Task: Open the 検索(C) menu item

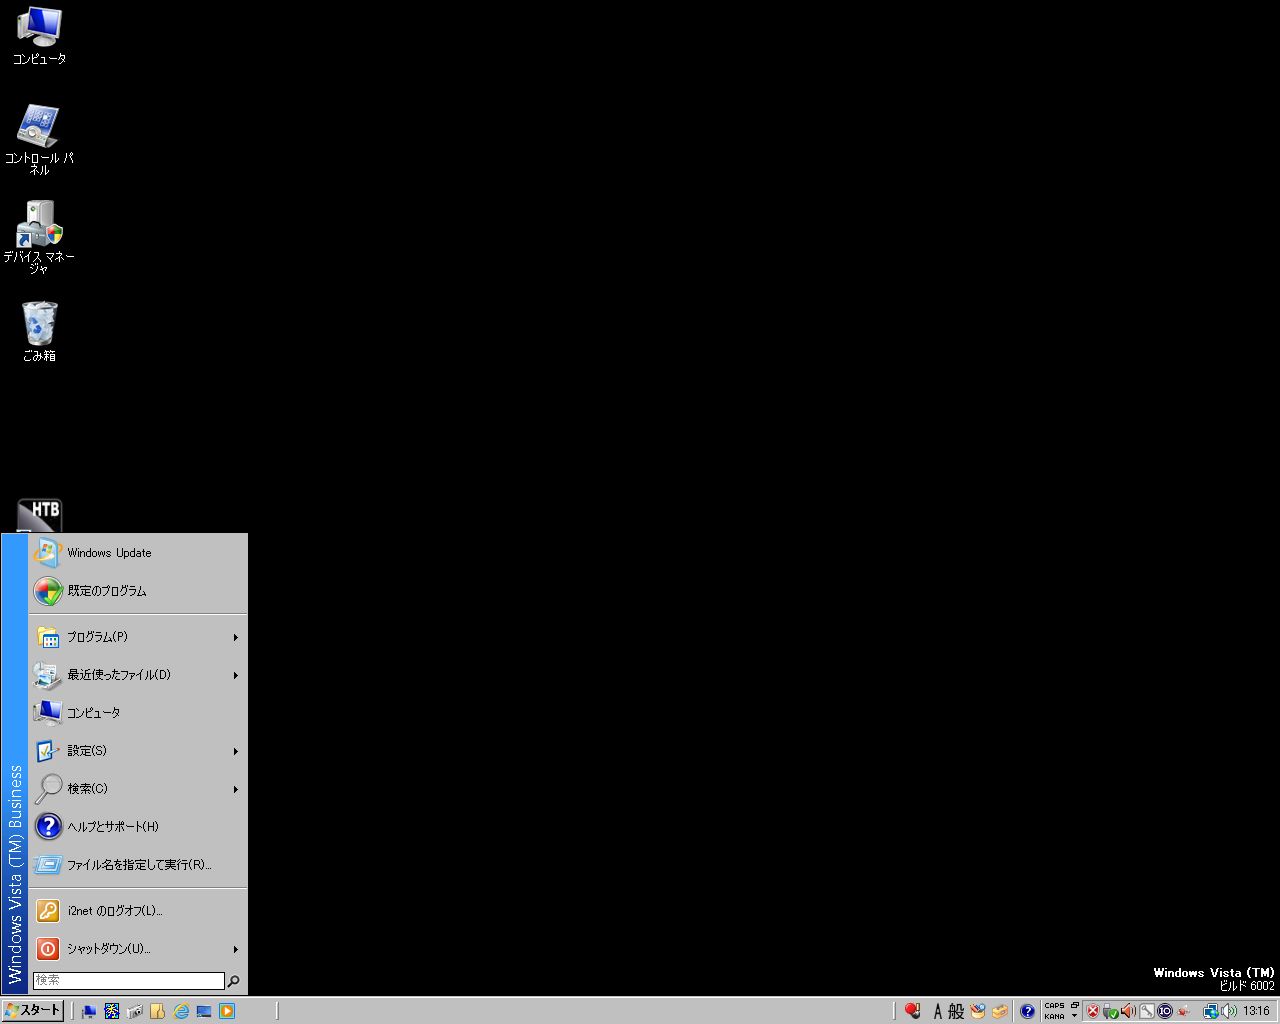Action: [138, 789]
